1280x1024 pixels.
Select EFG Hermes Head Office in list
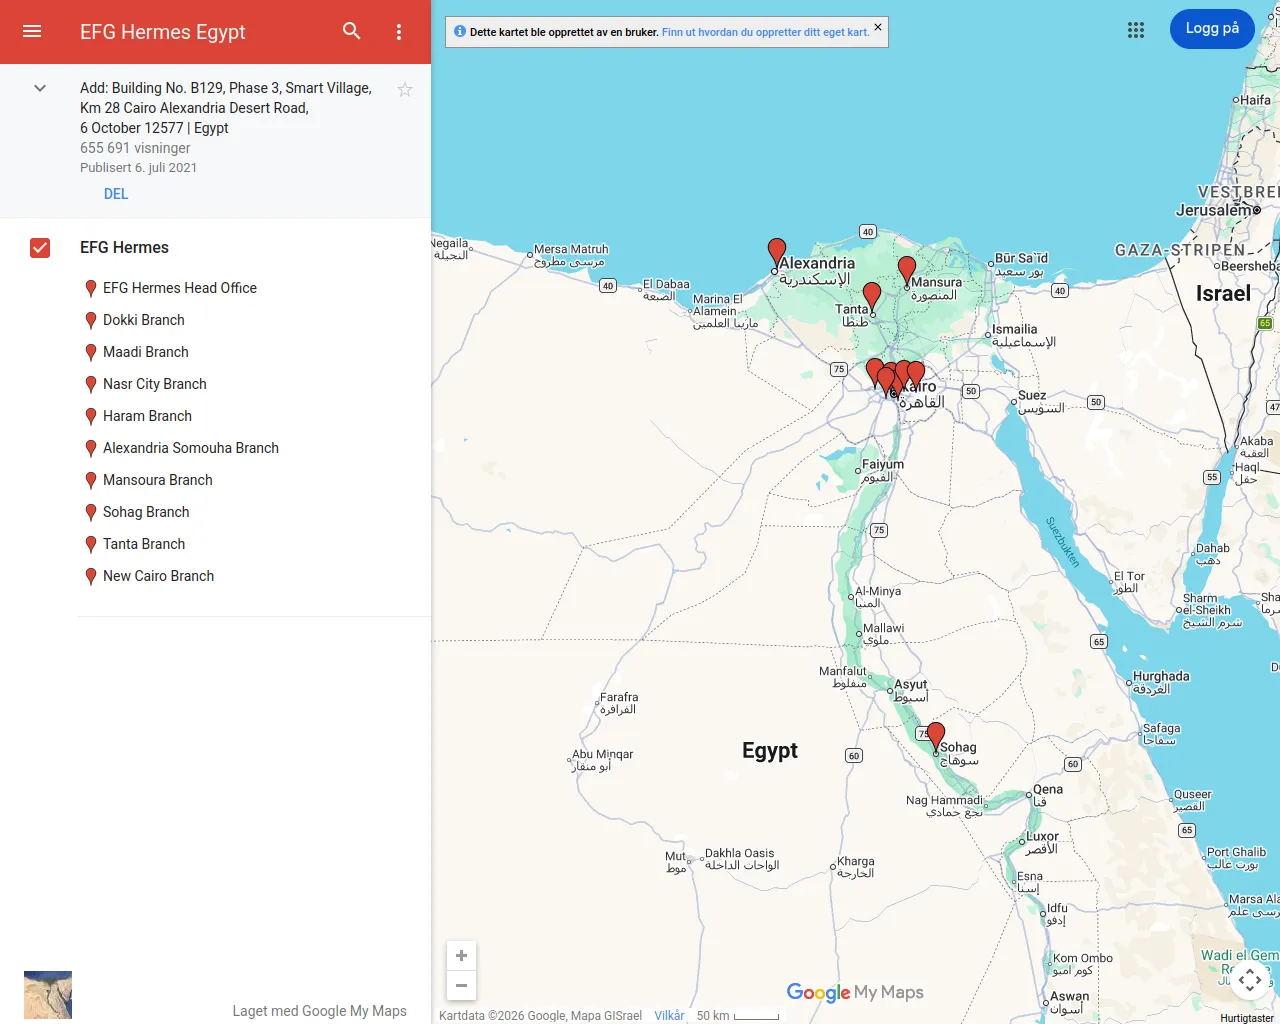(180, 288)
